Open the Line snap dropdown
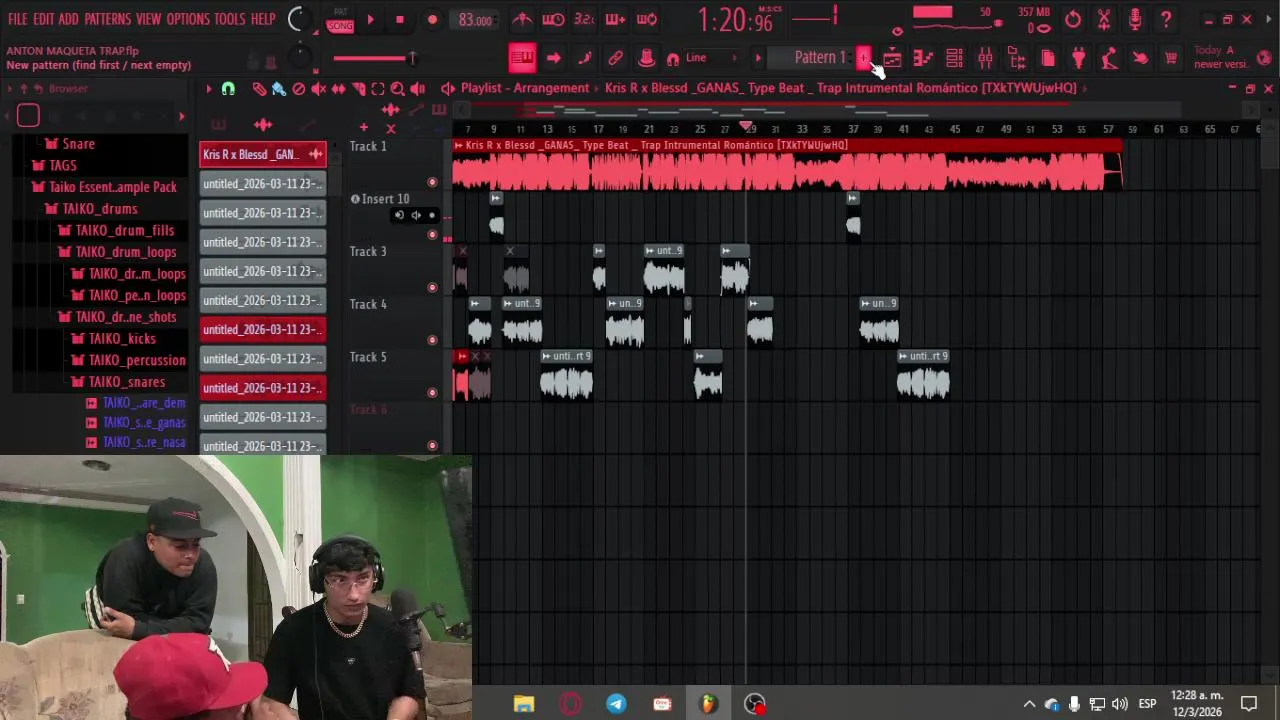Image resolution: width=1280 pixels, height=720 pixels. coord(709,58)
